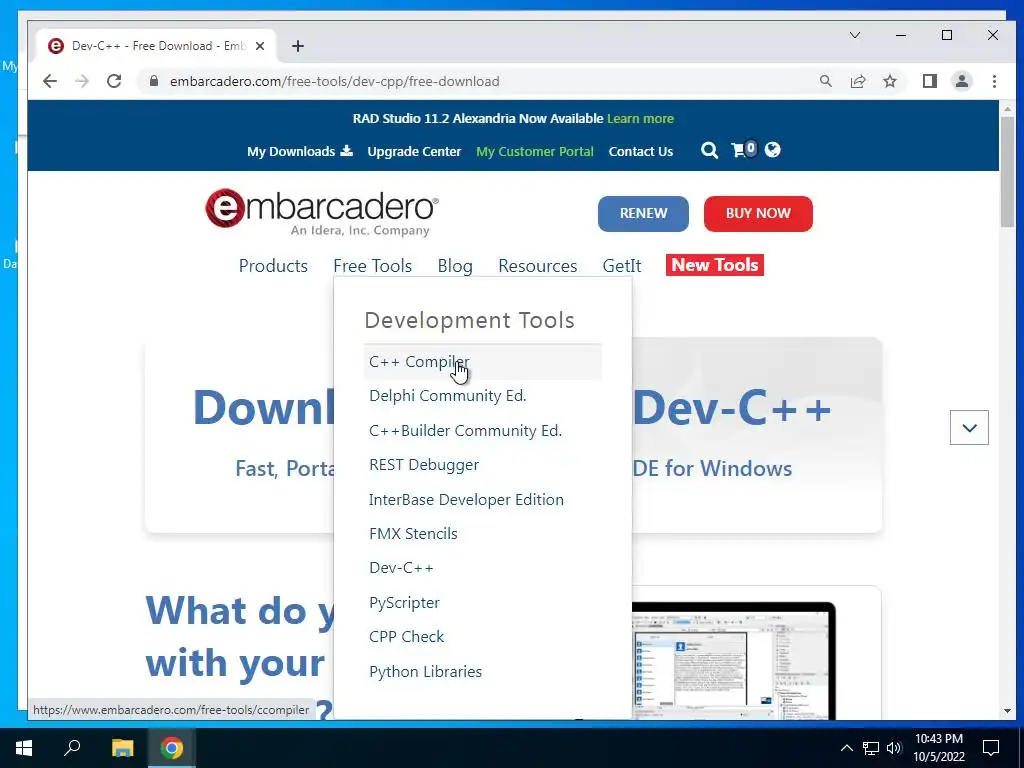Image resolution: width=1024 pixels, height=768 pixels.
Task: Click the volume speaker tray icon
Action: pyautogui.click(x=894, y=748)
